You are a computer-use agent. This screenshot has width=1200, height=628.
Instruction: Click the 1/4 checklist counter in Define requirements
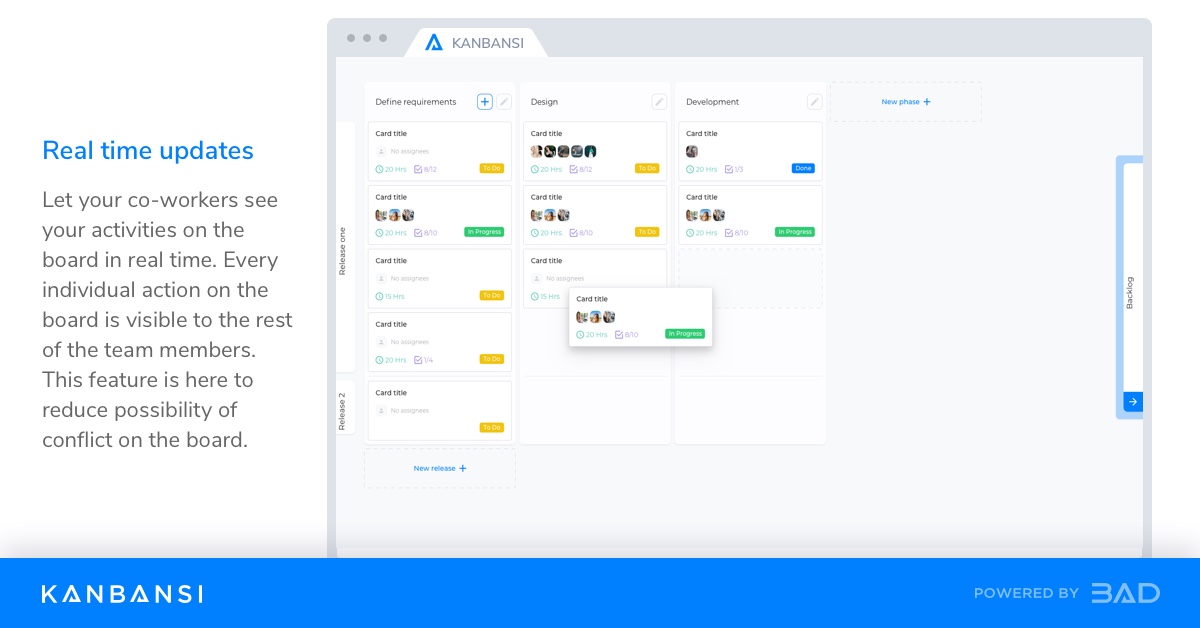tap(424, 360)
